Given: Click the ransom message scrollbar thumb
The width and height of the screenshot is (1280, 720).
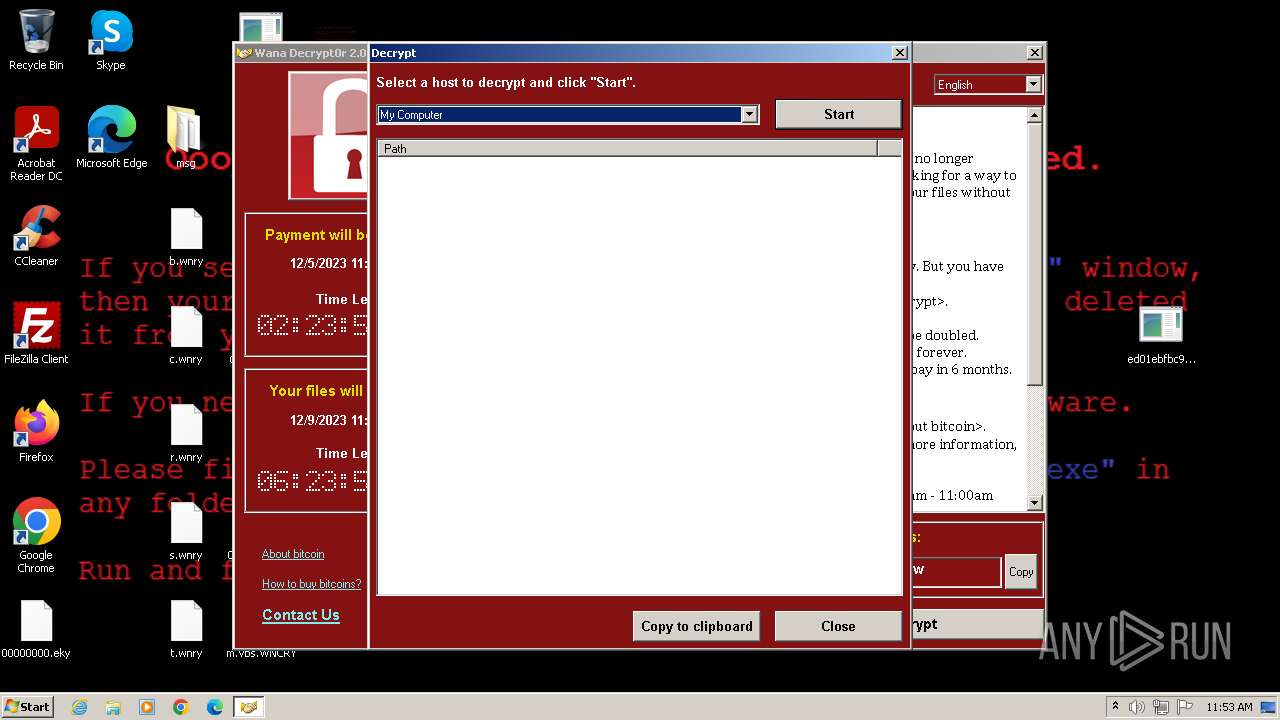Looking at the screenshot, I should pyautogui.click(x=1035, y=255).
